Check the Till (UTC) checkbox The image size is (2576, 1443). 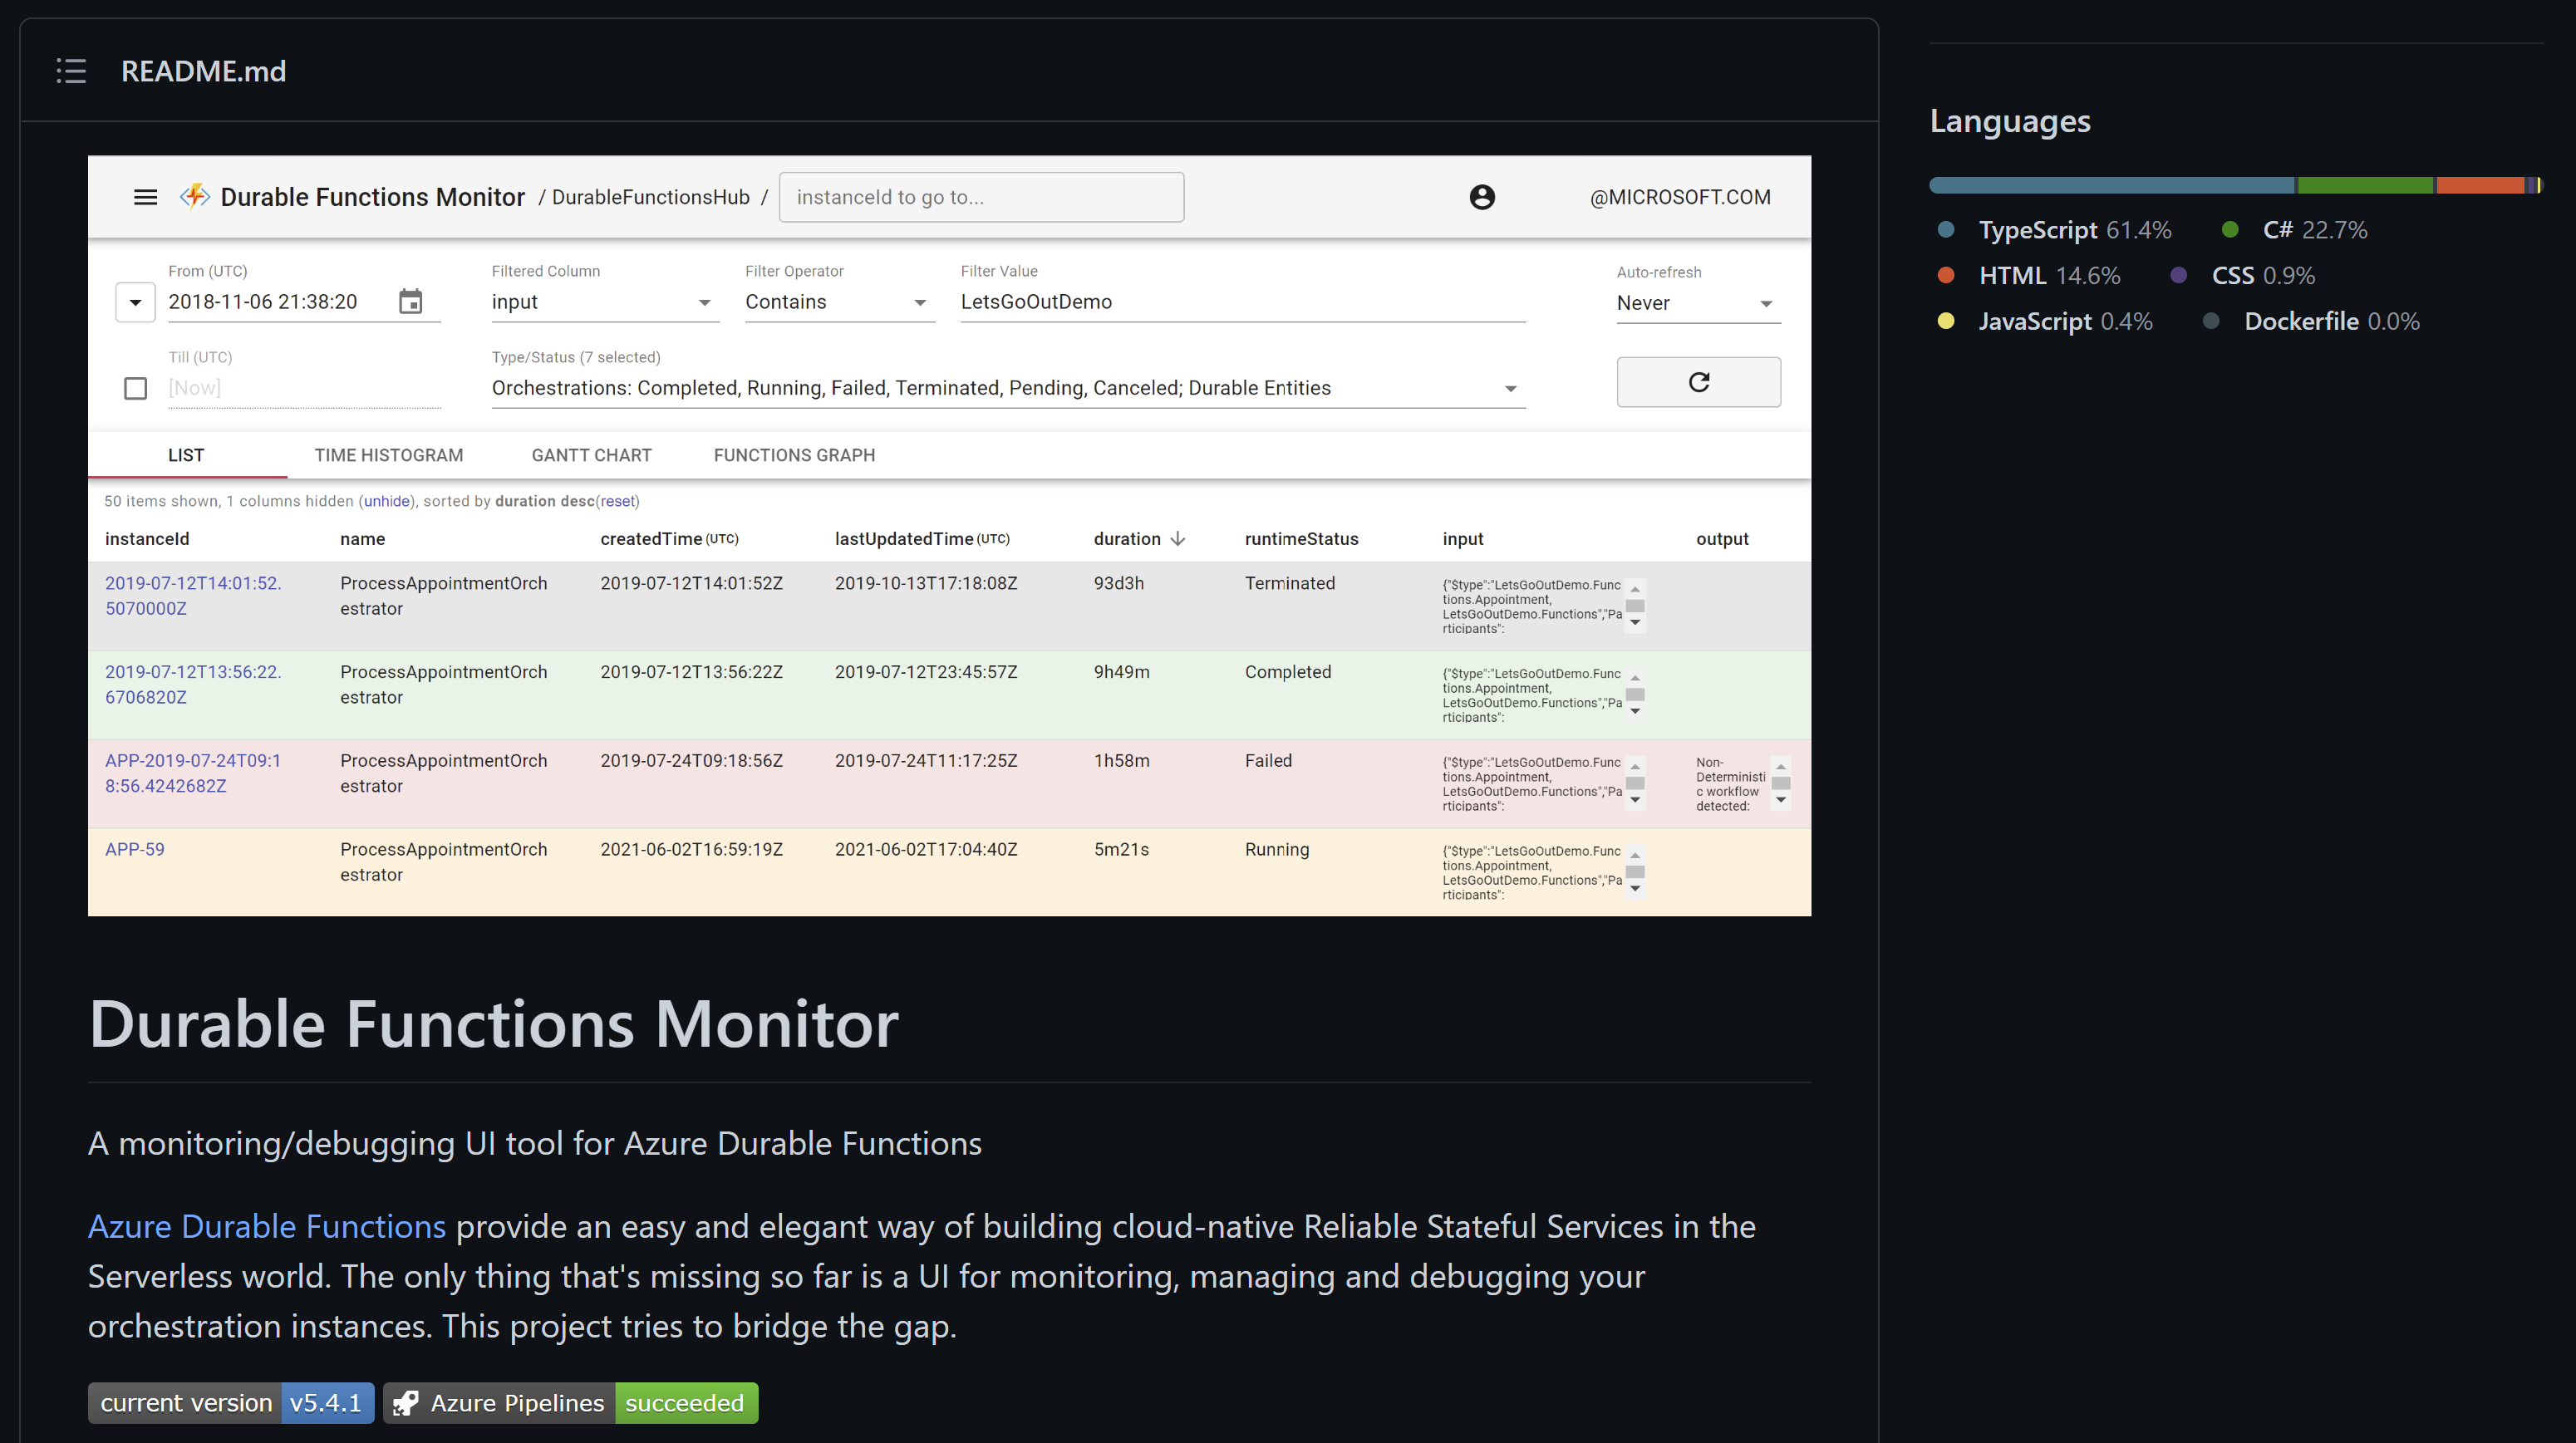point(135,388)
